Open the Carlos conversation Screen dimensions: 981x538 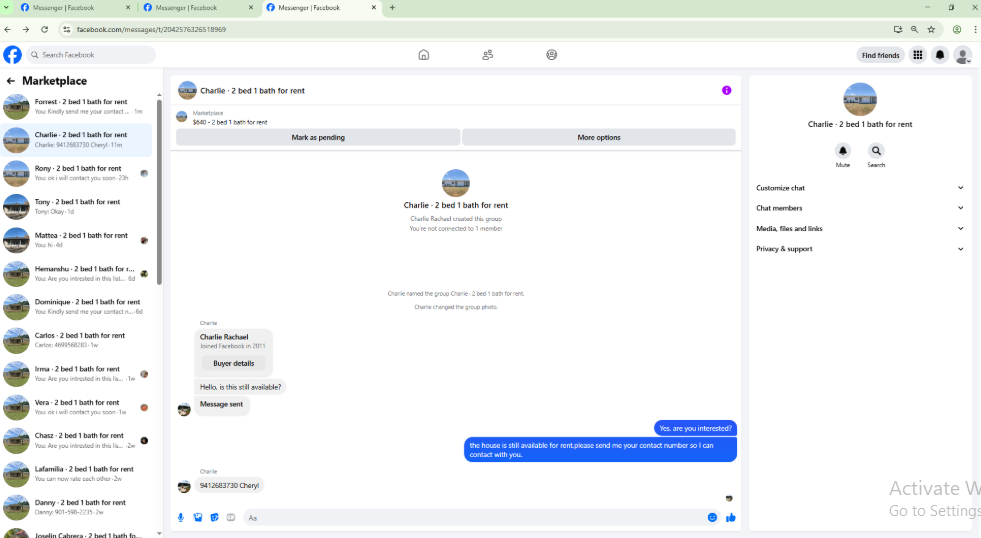[x=77, y=340]
